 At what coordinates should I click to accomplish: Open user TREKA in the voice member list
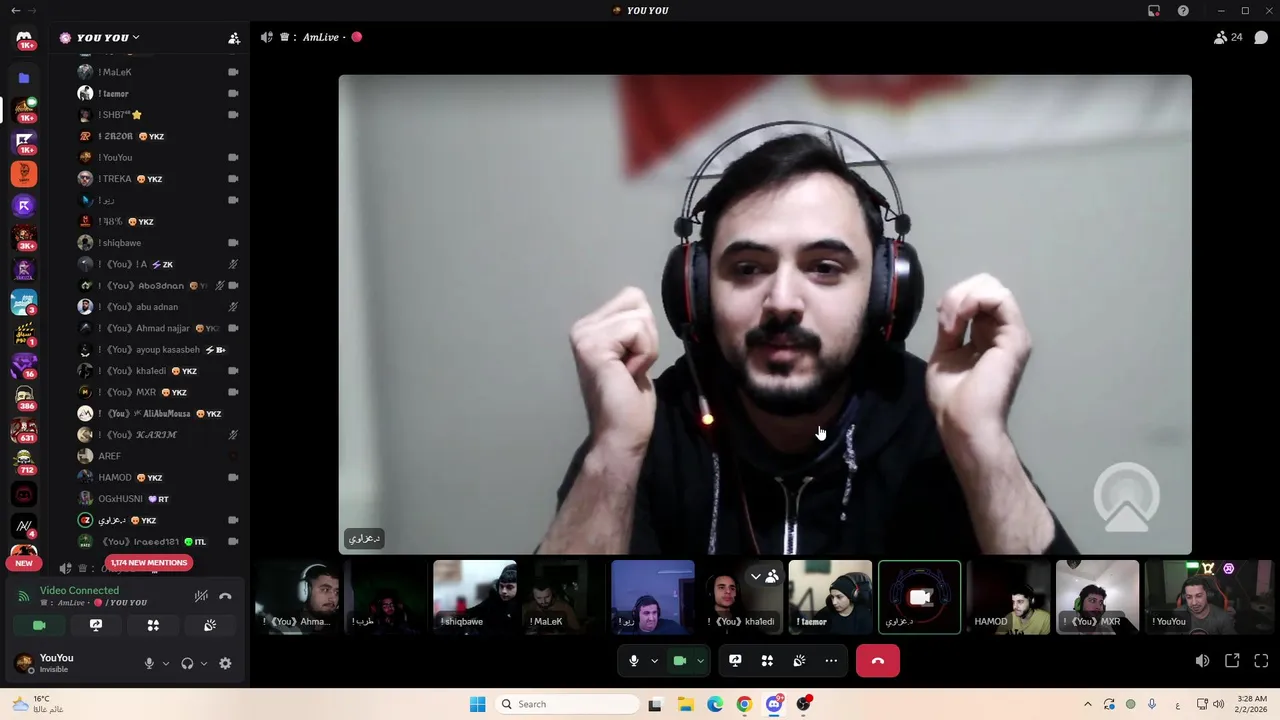(x=158, y=179)
